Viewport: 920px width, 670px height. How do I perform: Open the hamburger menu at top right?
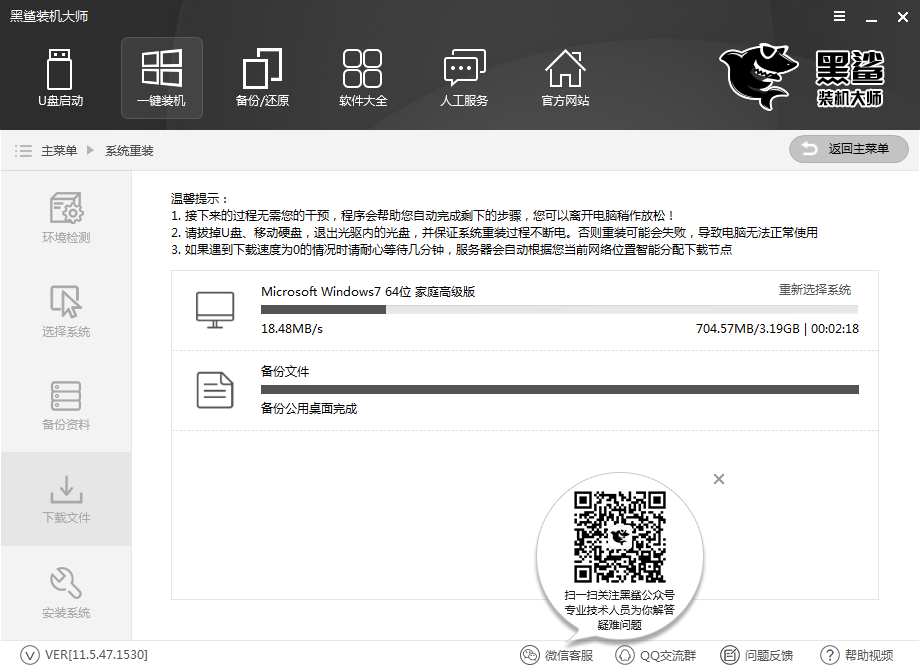[x=839, y=16]
